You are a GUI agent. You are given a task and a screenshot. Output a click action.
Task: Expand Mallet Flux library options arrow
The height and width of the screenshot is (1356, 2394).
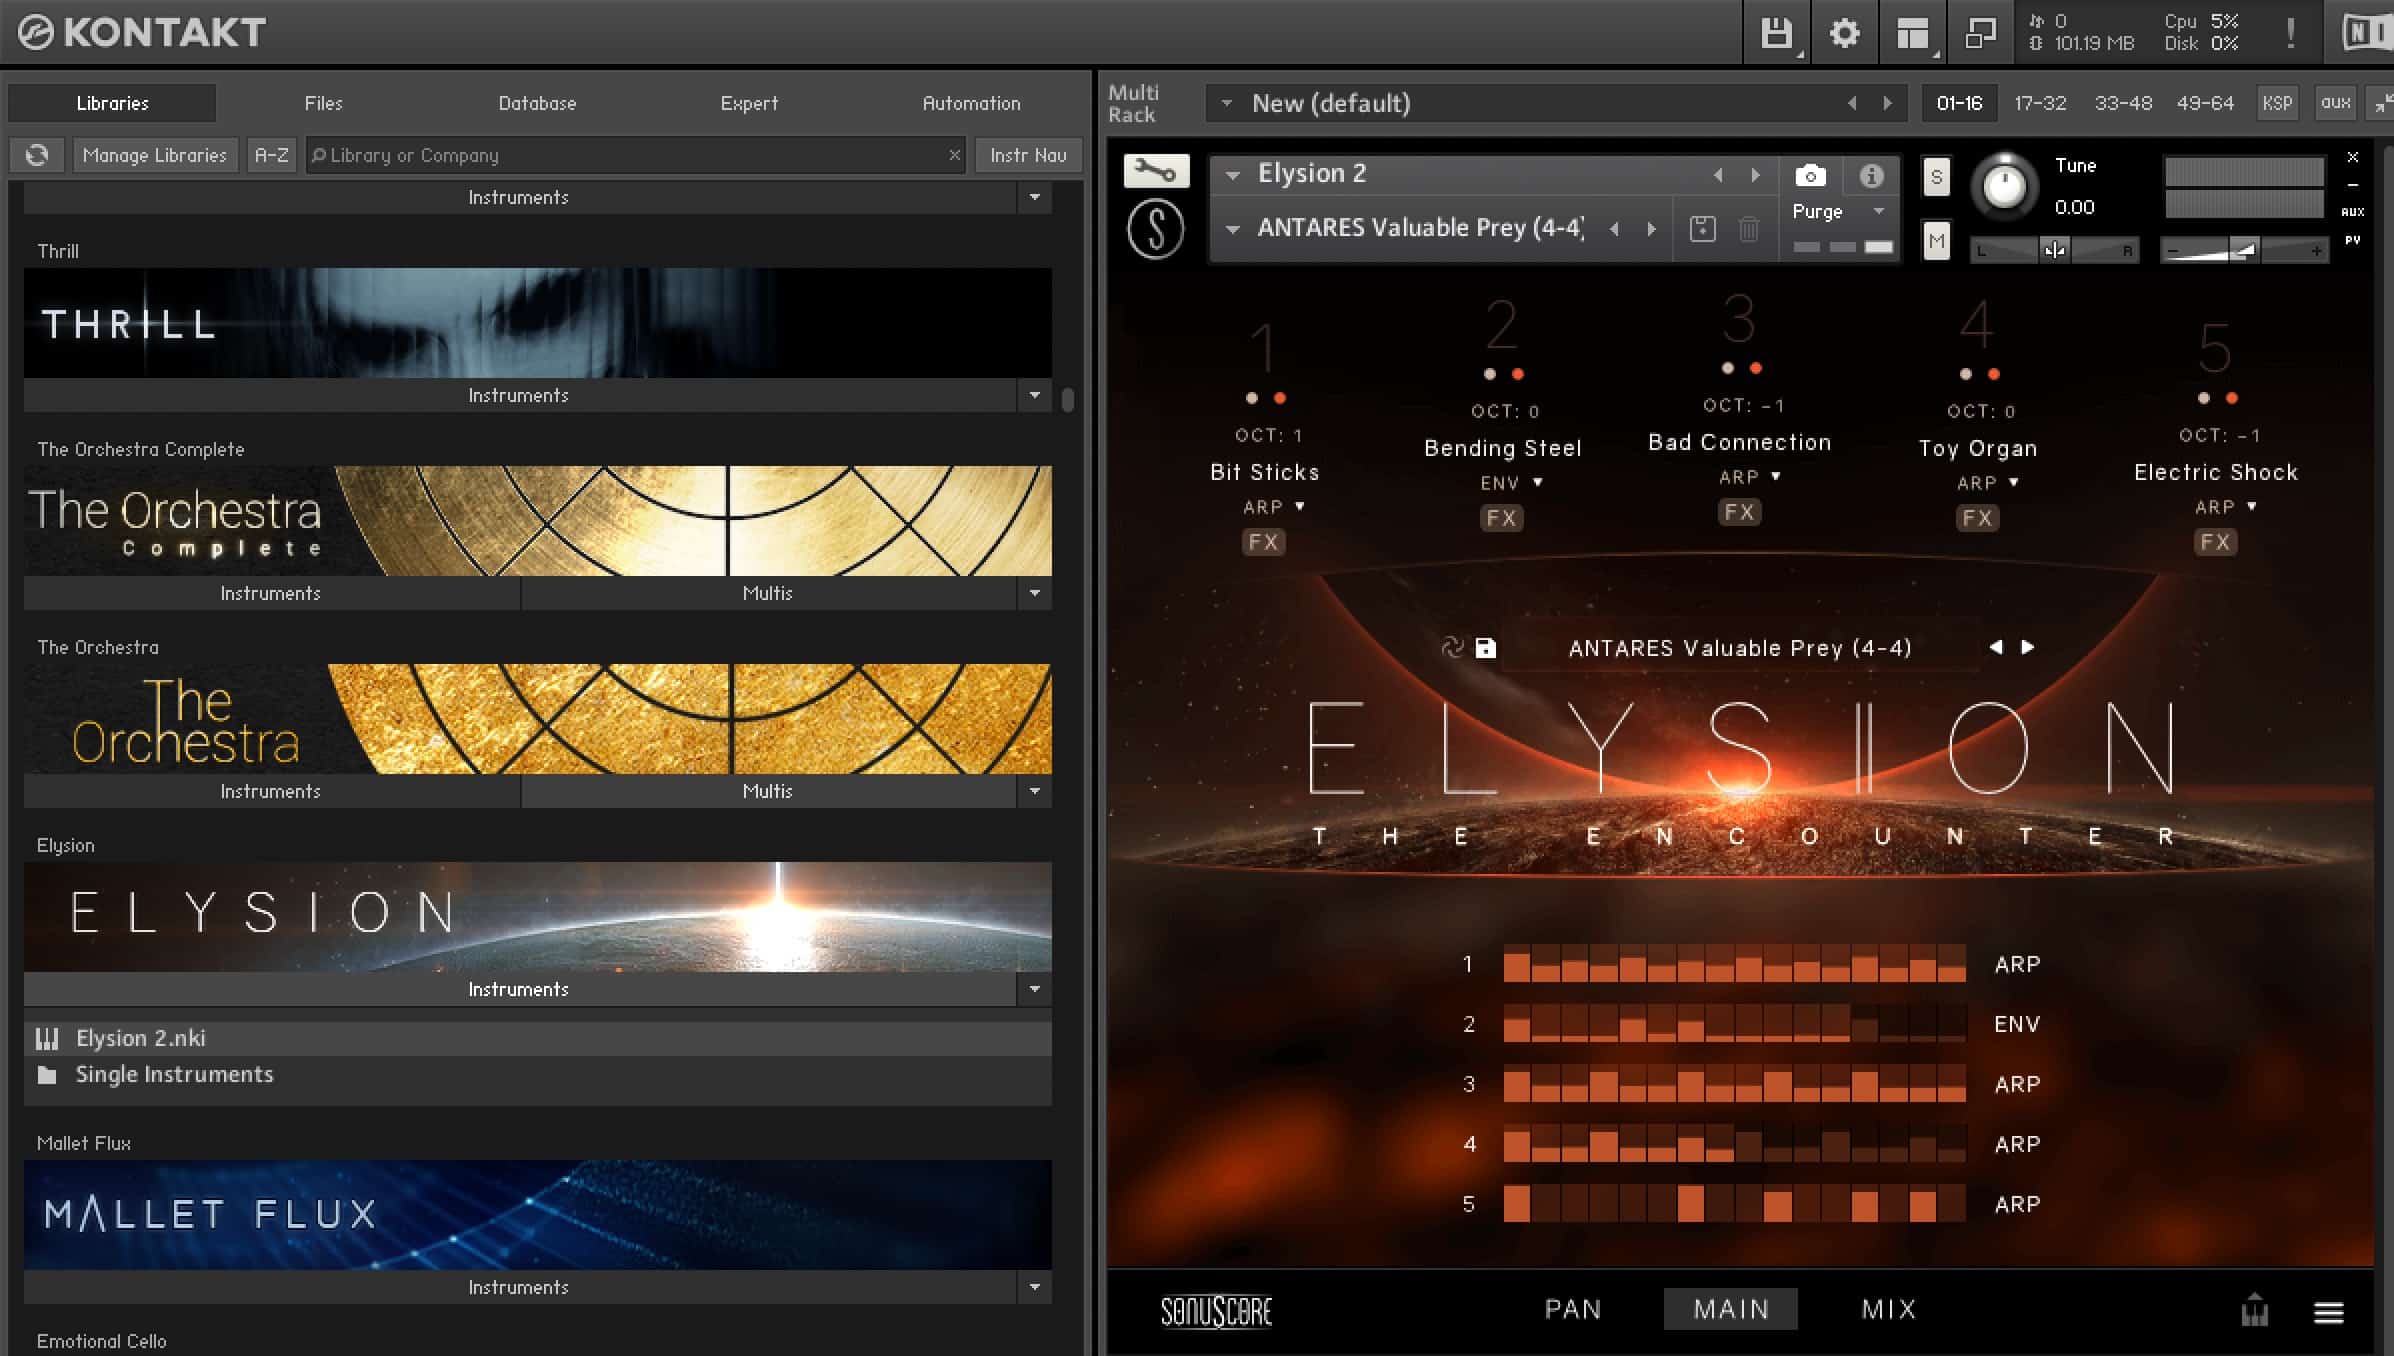click(1034, 1287)
